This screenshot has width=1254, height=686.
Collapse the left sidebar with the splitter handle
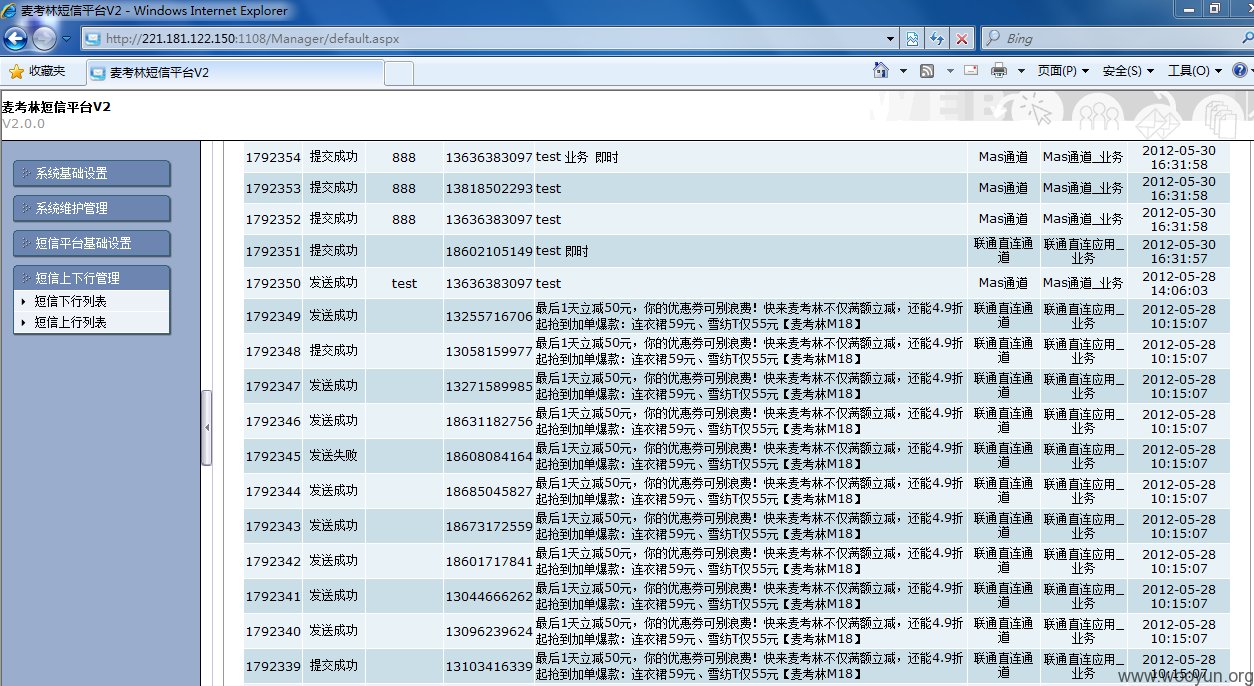tap(207, 427)
